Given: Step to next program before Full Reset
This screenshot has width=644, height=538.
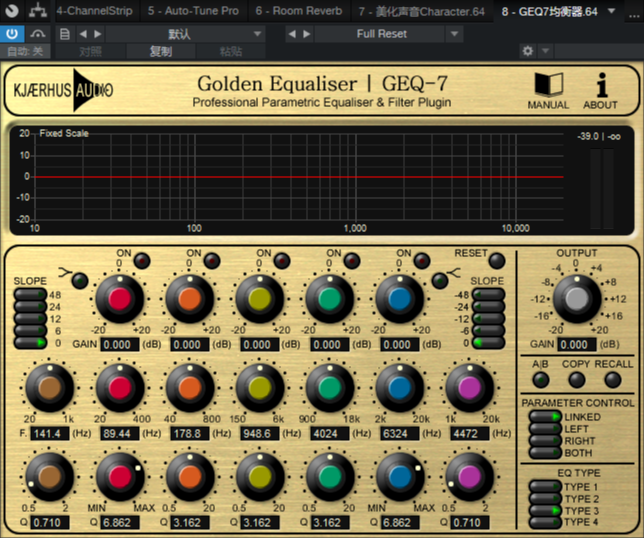Looking at the screenshot, I should point(306,34).
